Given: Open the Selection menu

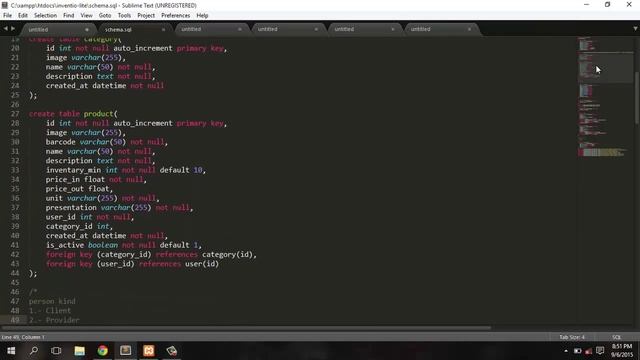Looking at the screenshot, I should coord(45,16).
